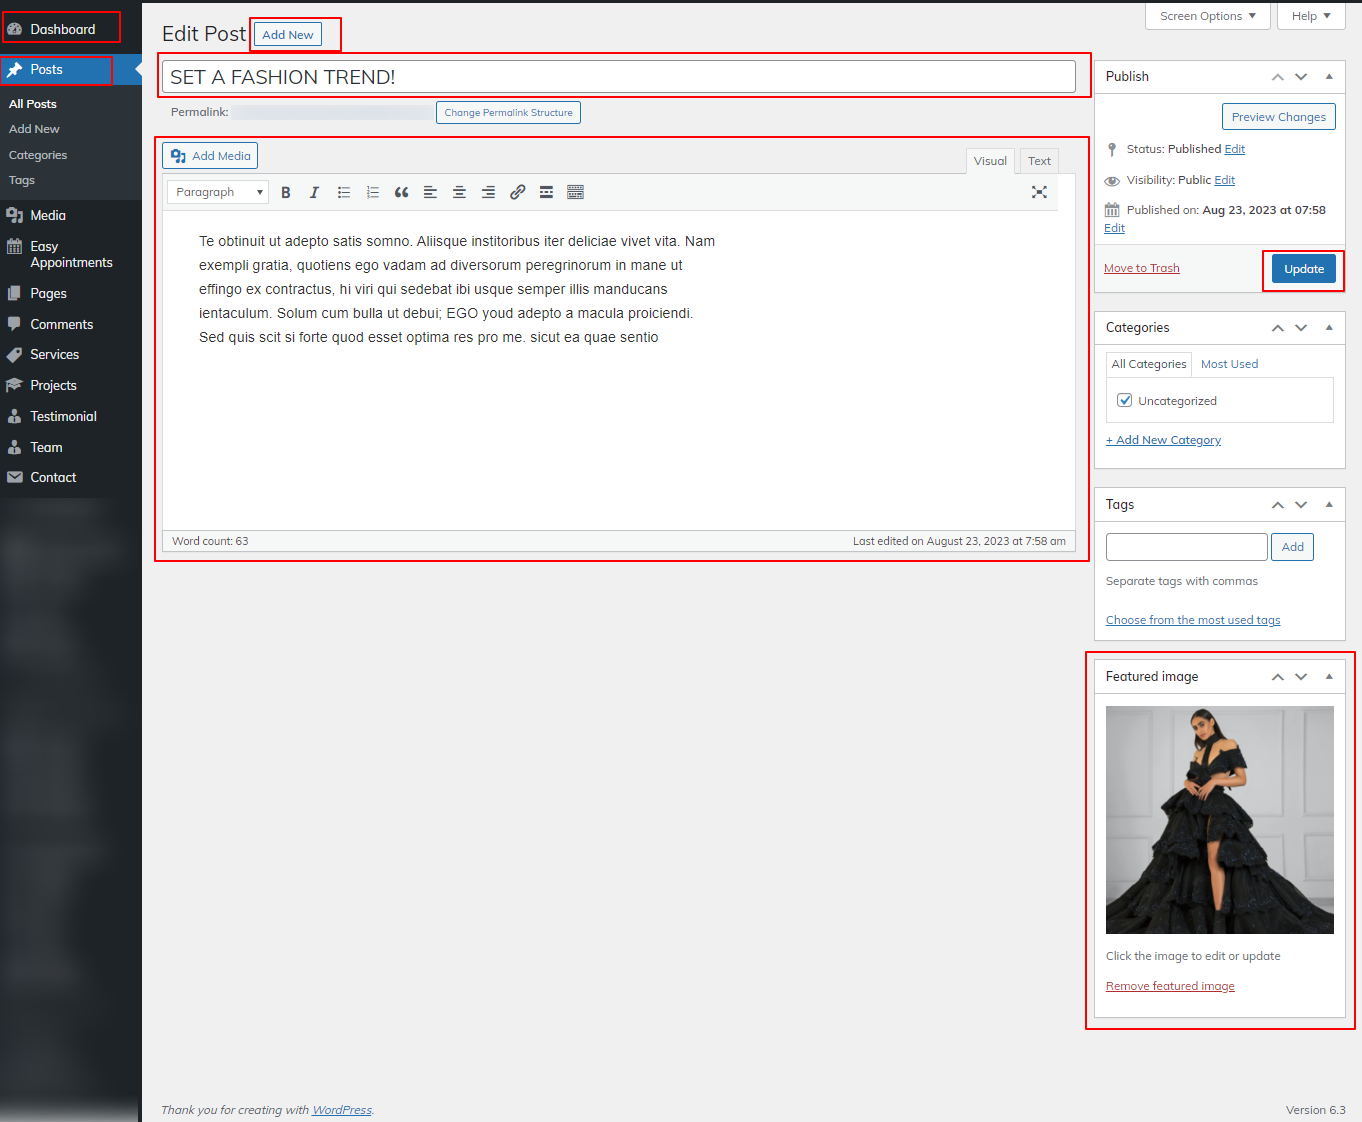Viewport: 1362px width, 1122px height.
Task: Insert a numbered list
Action: click(x=372, y=193)
